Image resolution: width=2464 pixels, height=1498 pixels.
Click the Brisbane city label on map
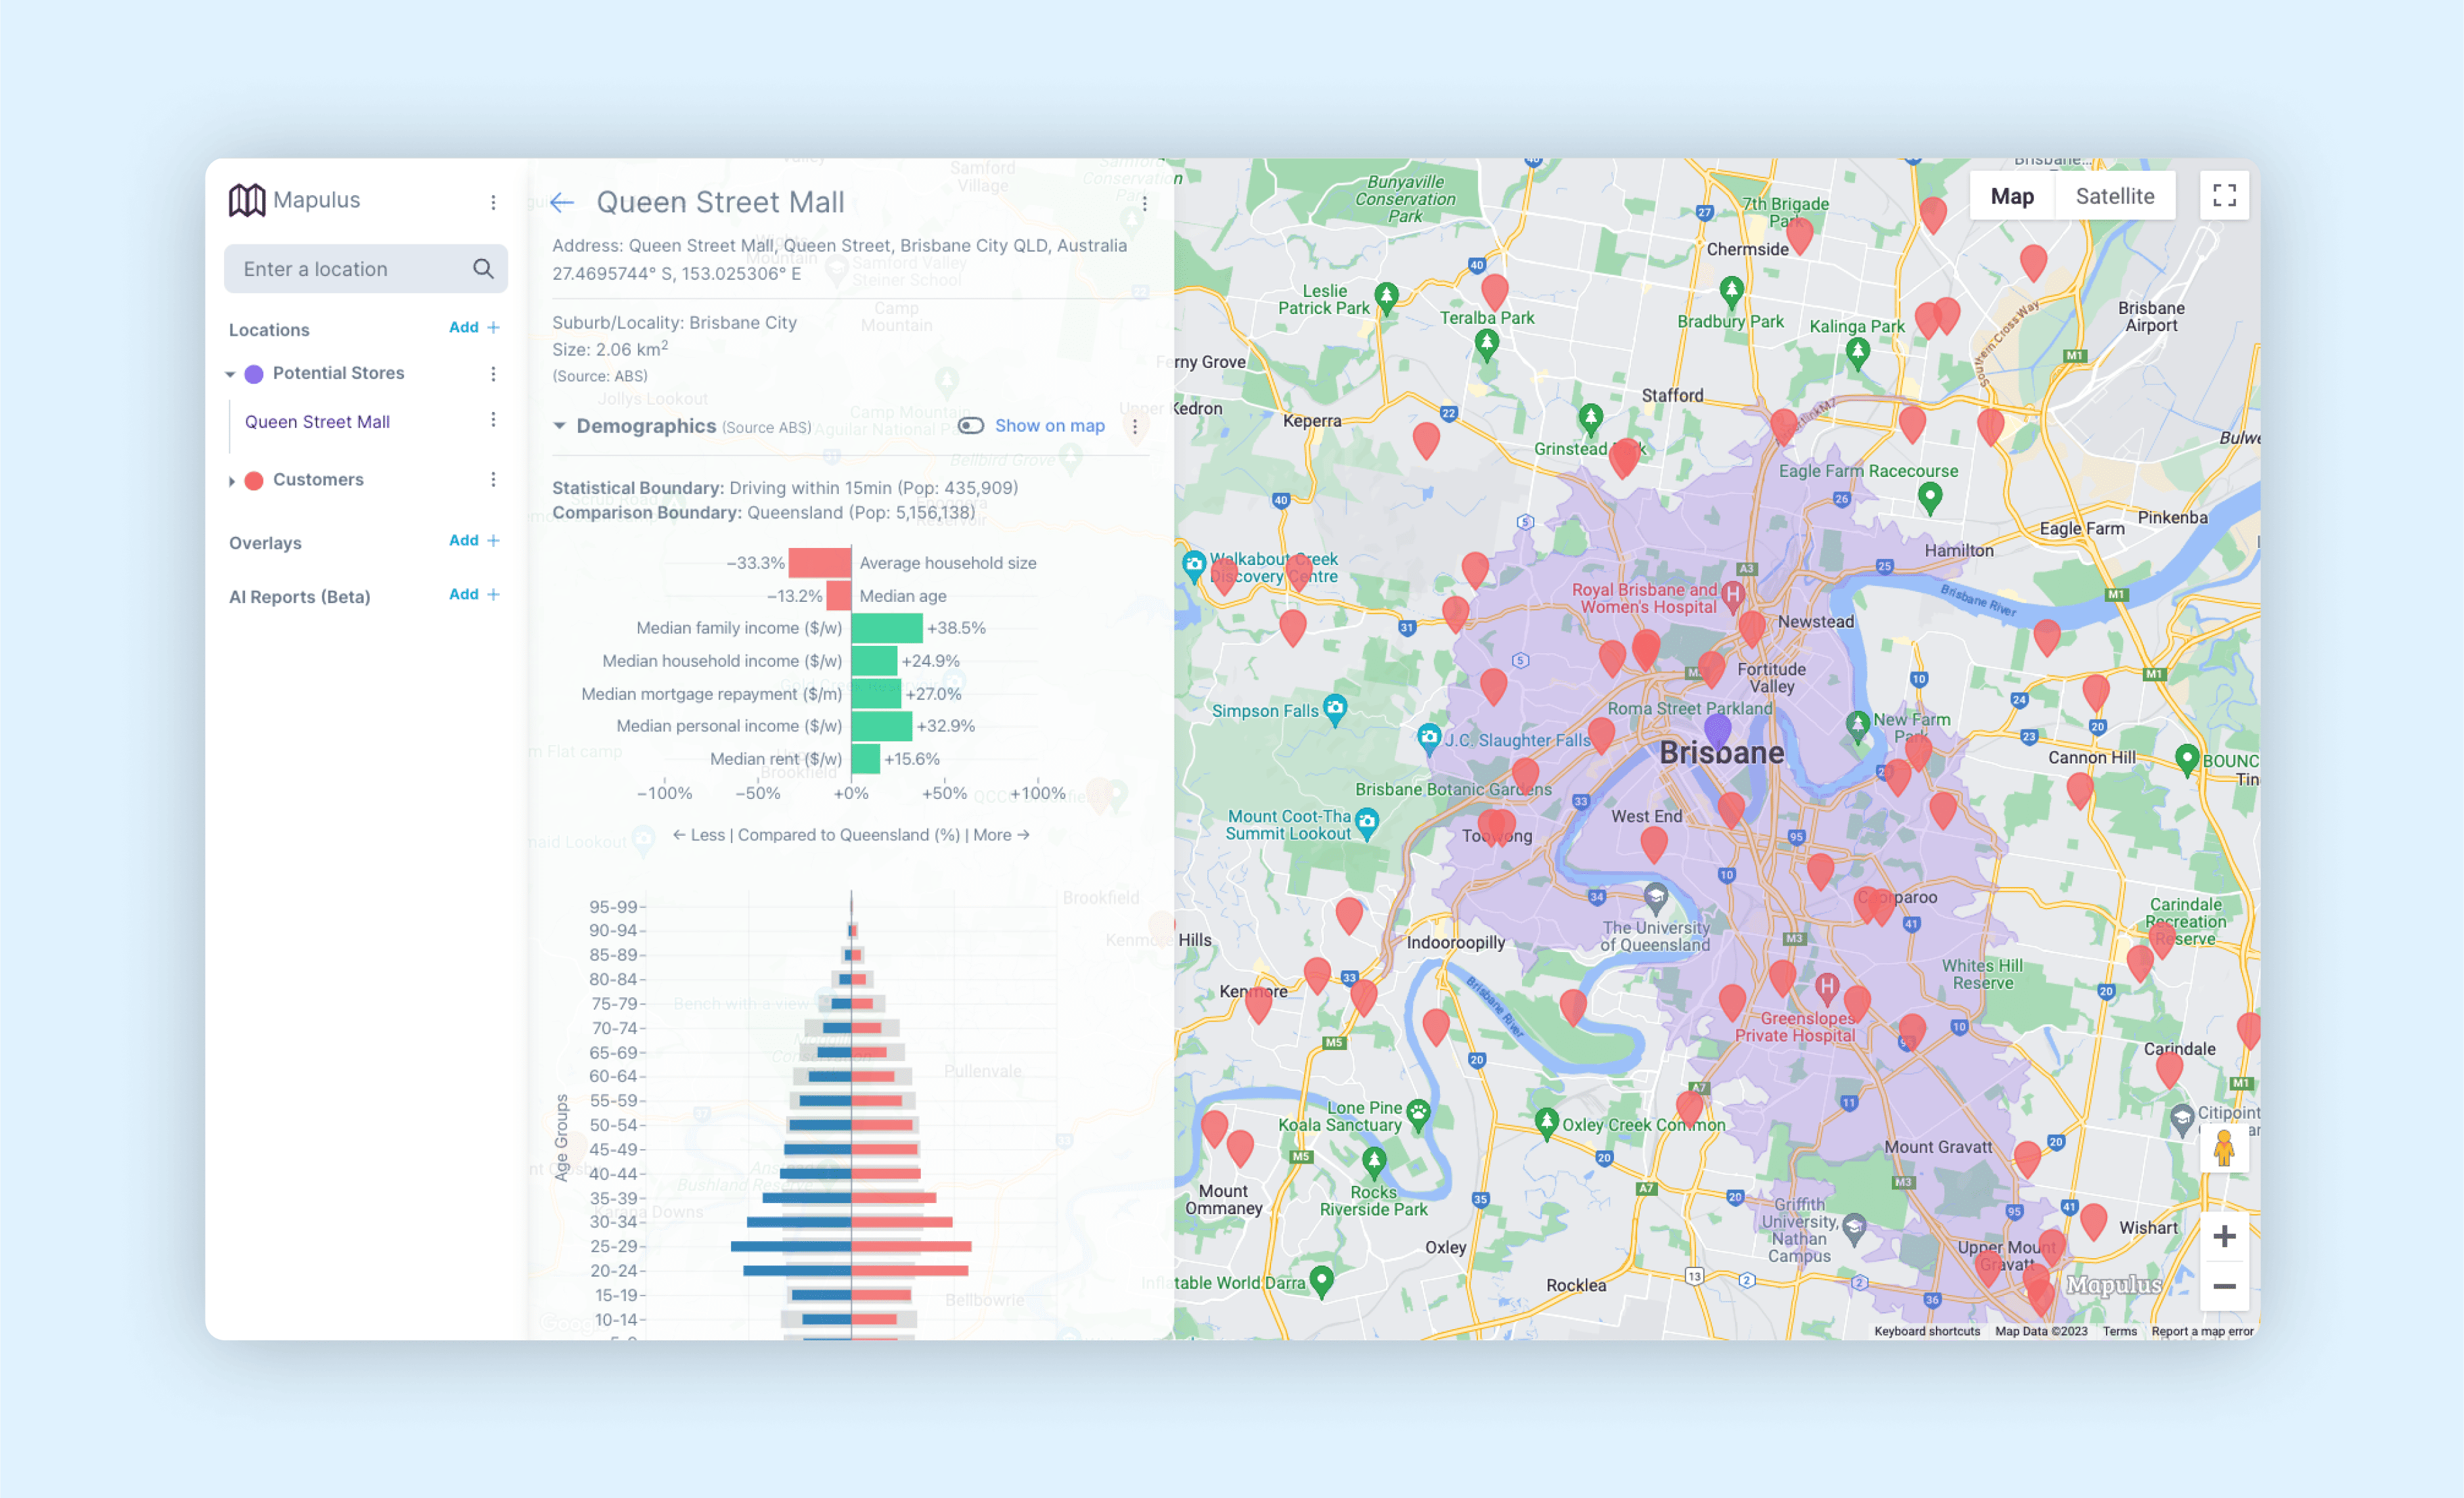[1721, 753]
